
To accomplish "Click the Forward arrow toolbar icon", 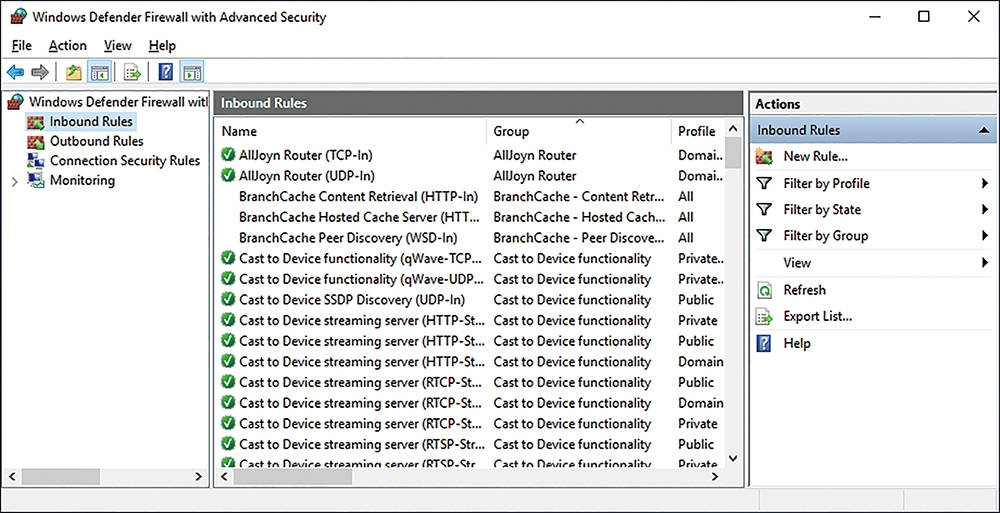I will (x=40, y=72).
